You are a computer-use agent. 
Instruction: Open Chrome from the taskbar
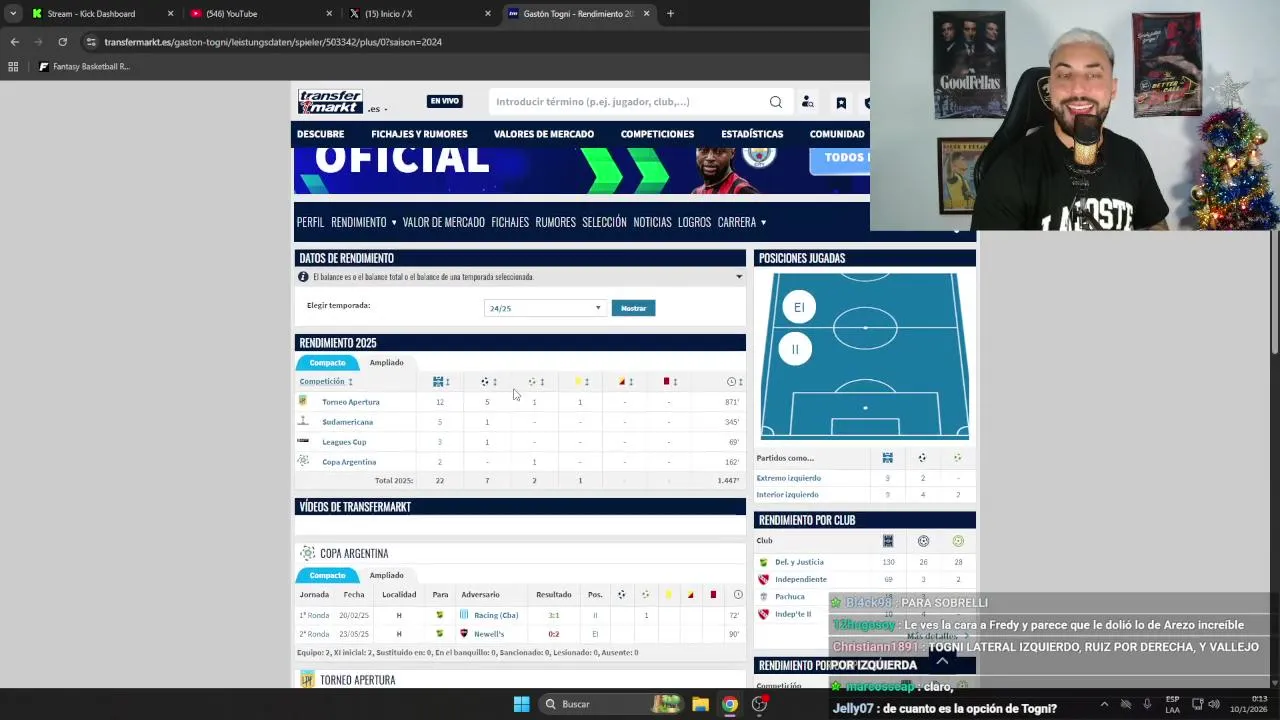(730, 704)
